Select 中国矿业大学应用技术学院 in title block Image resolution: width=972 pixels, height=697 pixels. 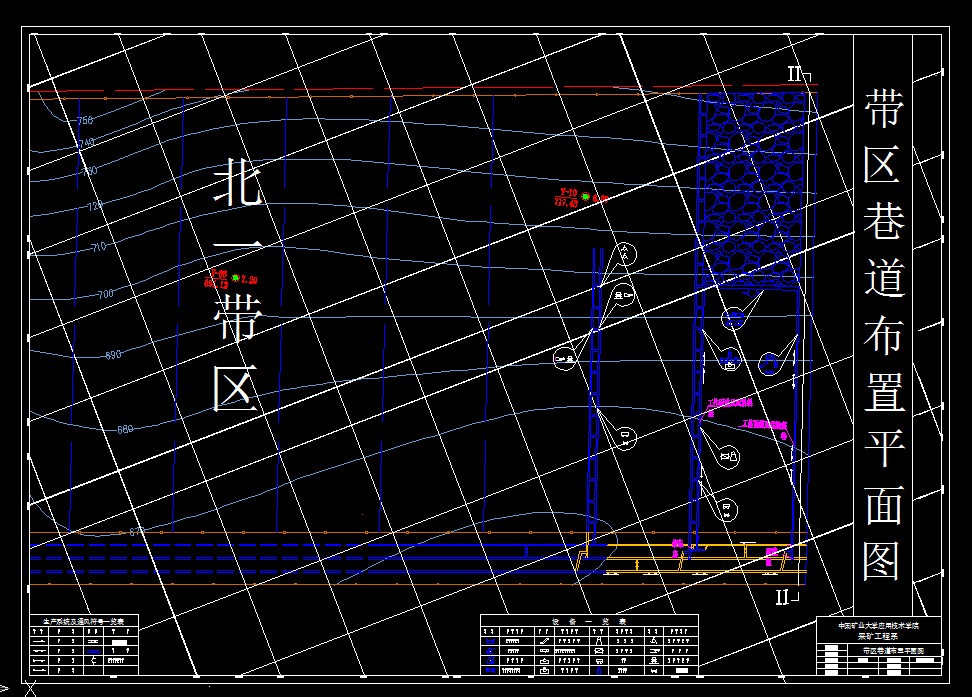pyautogui.click(x=878, y=626)
